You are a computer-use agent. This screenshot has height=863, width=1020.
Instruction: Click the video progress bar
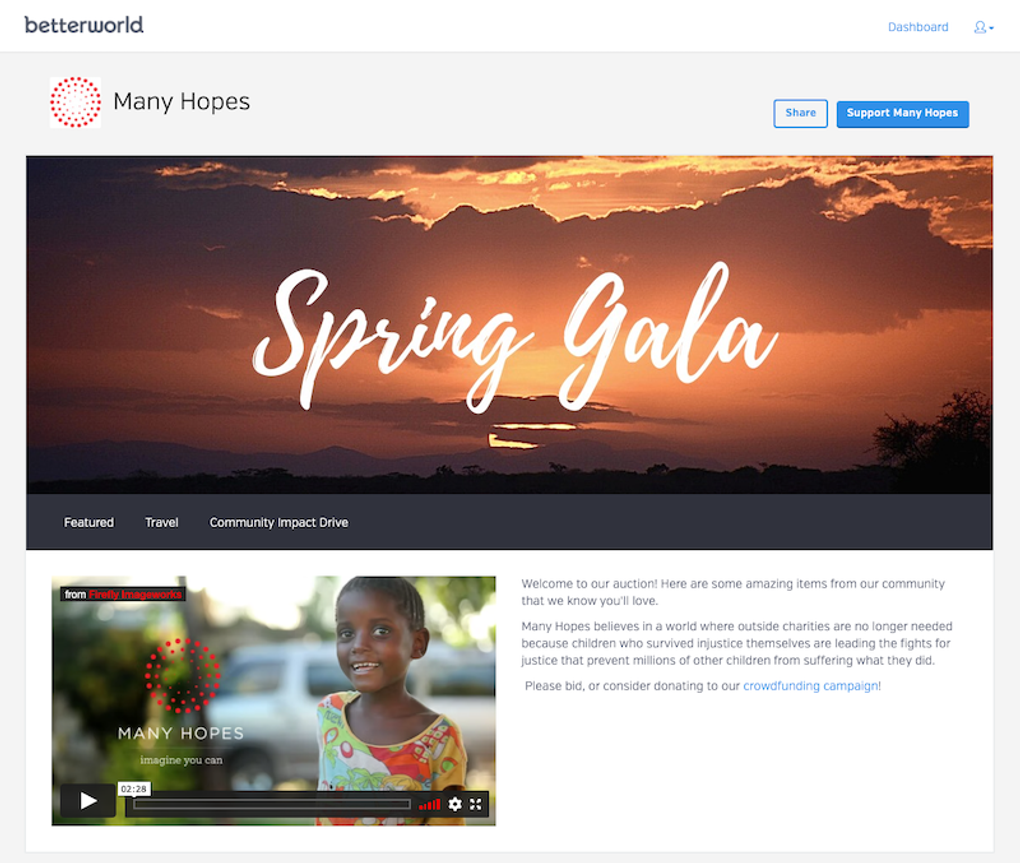tap(272, 804)
